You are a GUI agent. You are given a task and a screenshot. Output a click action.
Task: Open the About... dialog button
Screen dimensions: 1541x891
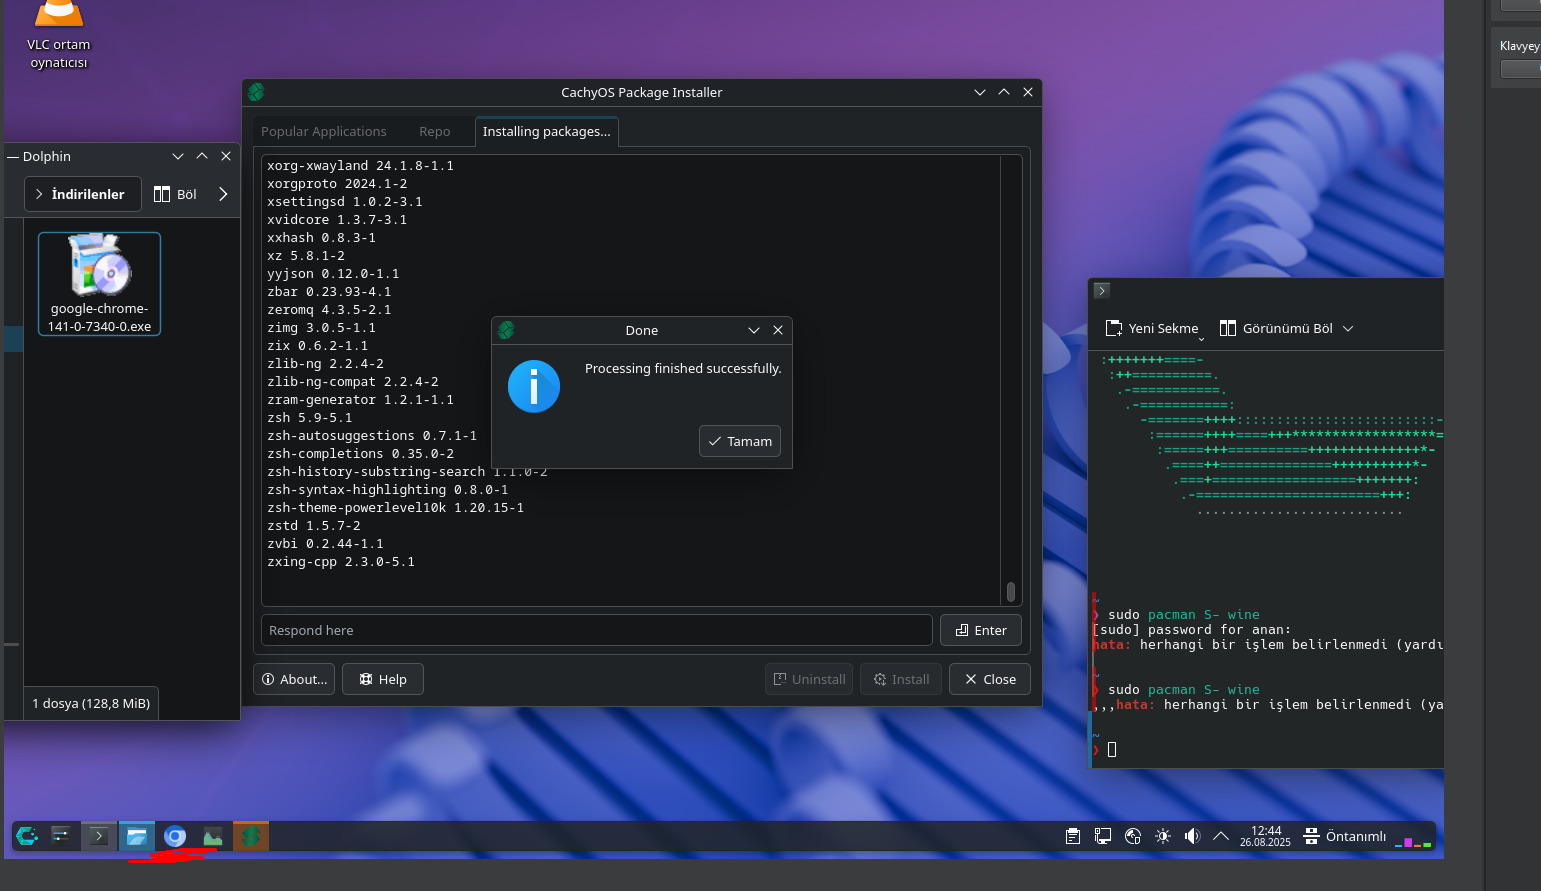[294, 679]
